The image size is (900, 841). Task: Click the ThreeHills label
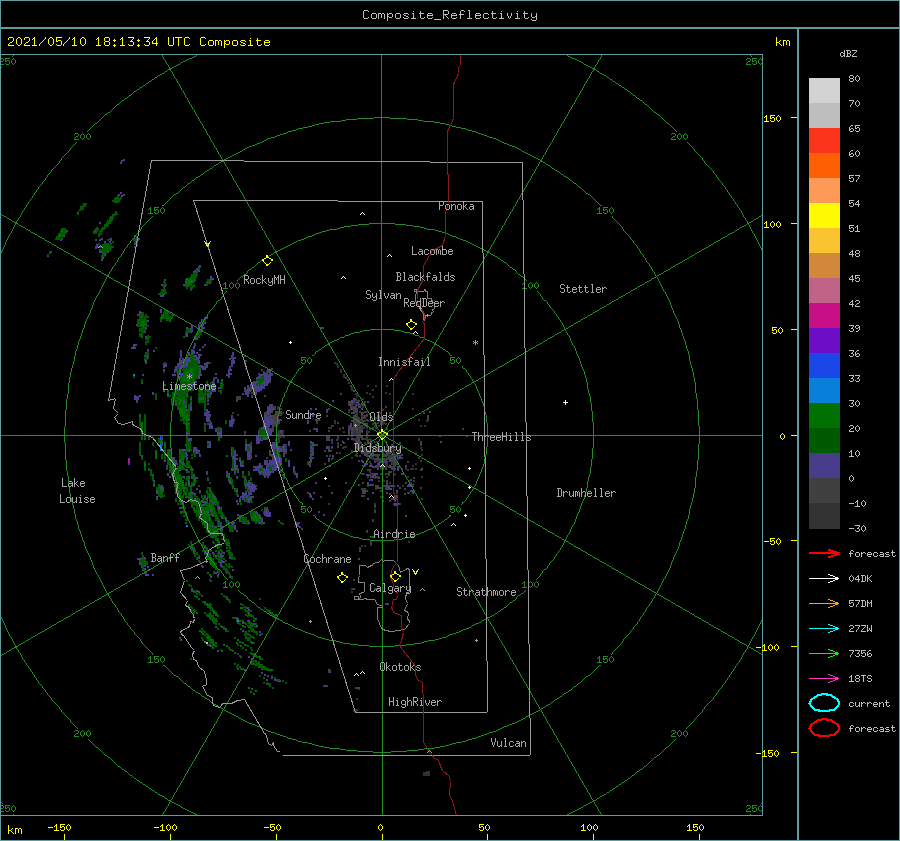pyautogui.click(x=502, y=437)
